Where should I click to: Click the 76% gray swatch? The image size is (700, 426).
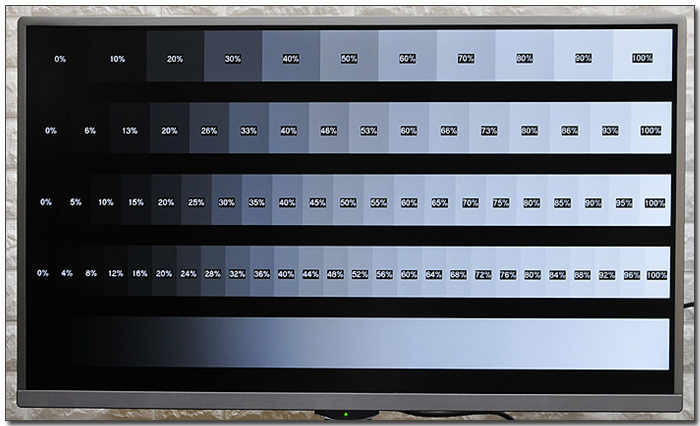point(508,273)
